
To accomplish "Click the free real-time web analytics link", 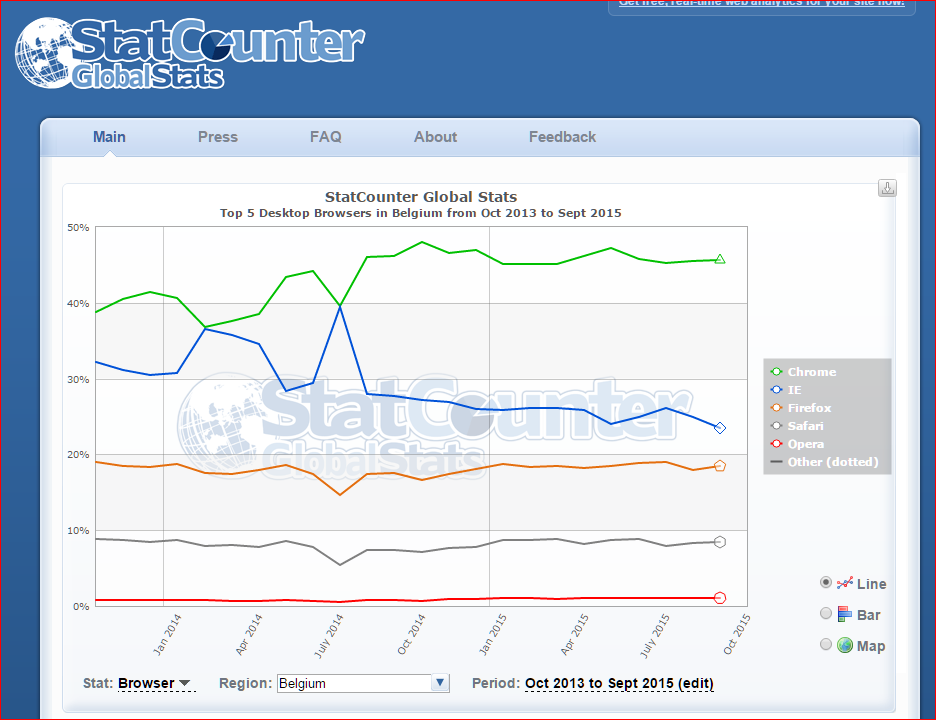I will (x=761, y=3).
